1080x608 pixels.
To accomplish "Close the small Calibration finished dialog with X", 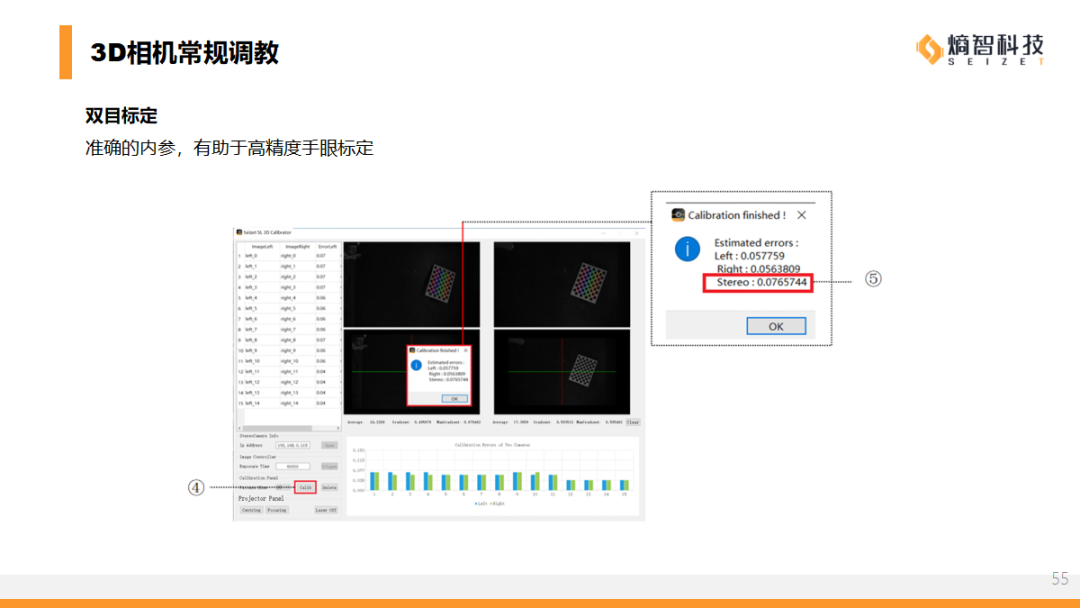I will click(466, 350).
